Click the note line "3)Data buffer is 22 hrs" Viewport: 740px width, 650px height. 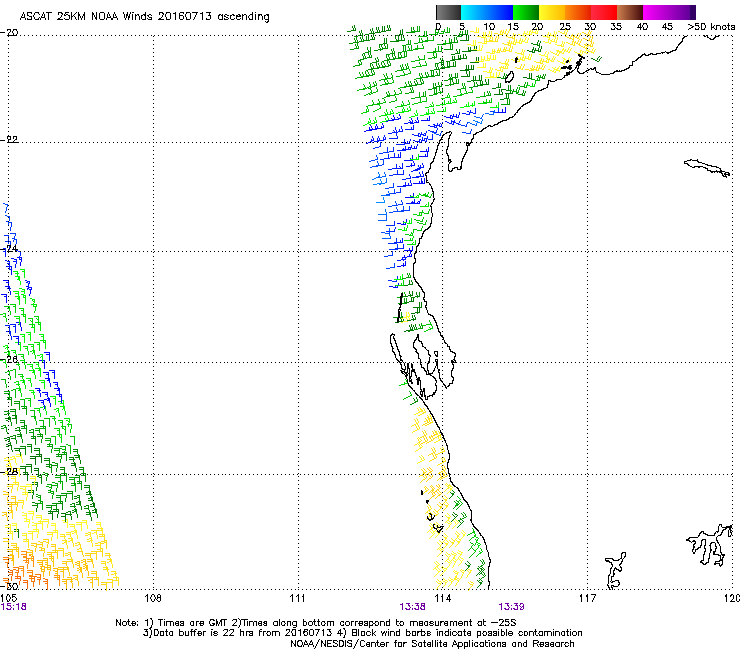tap(362, 633)
